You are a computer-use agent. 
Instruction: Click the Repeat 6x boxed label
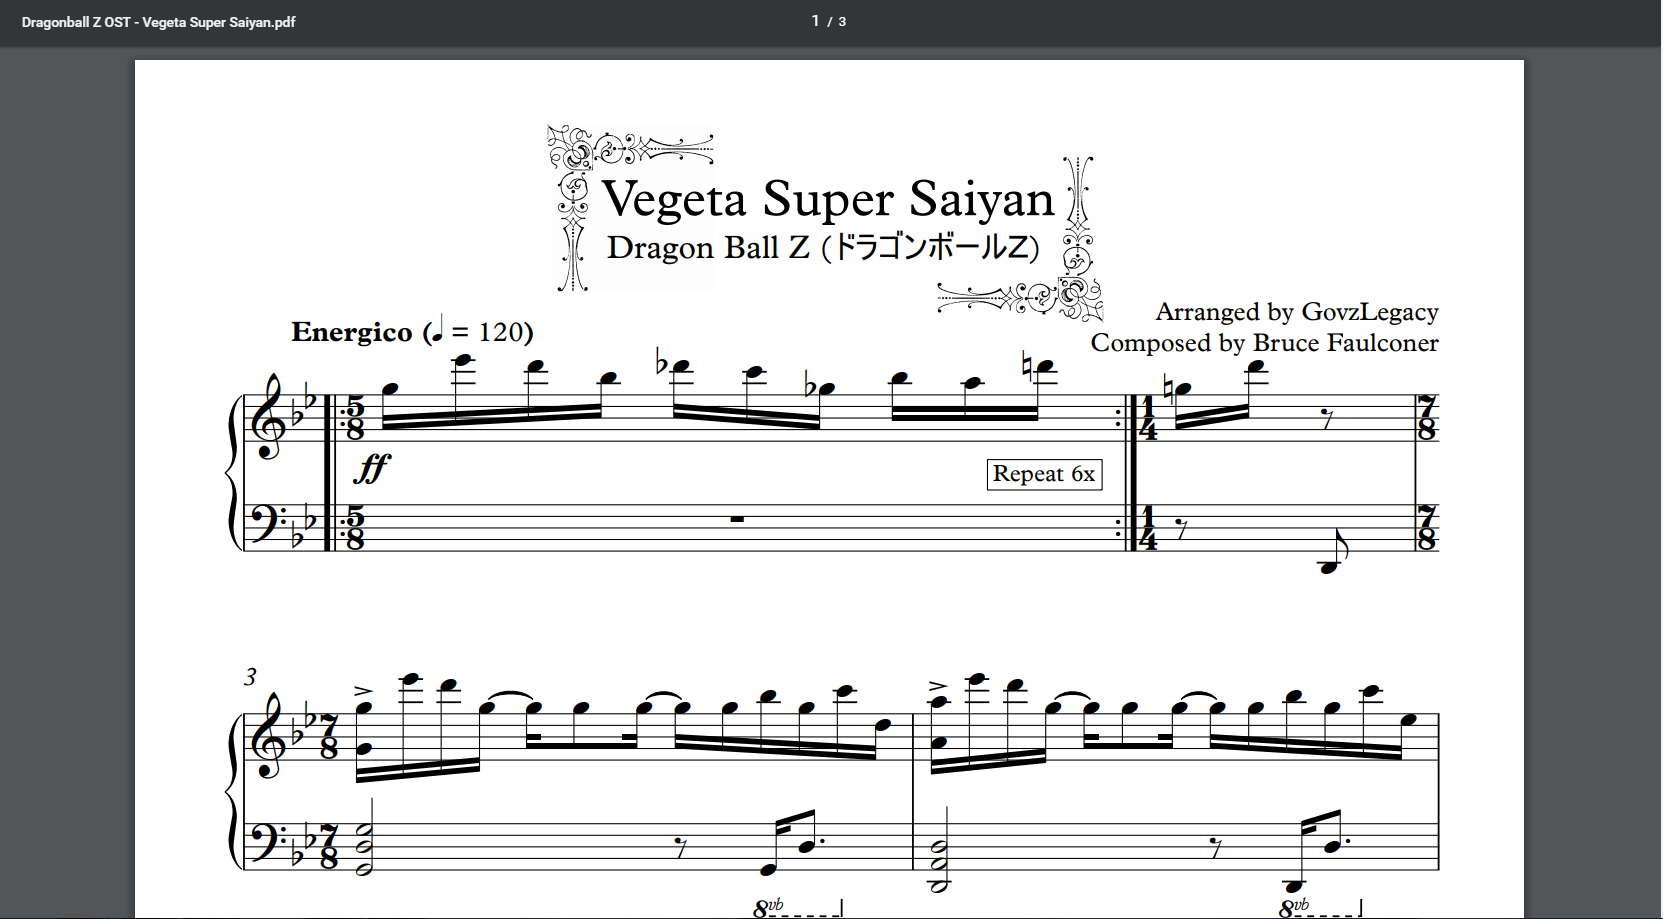(1044, 474)
